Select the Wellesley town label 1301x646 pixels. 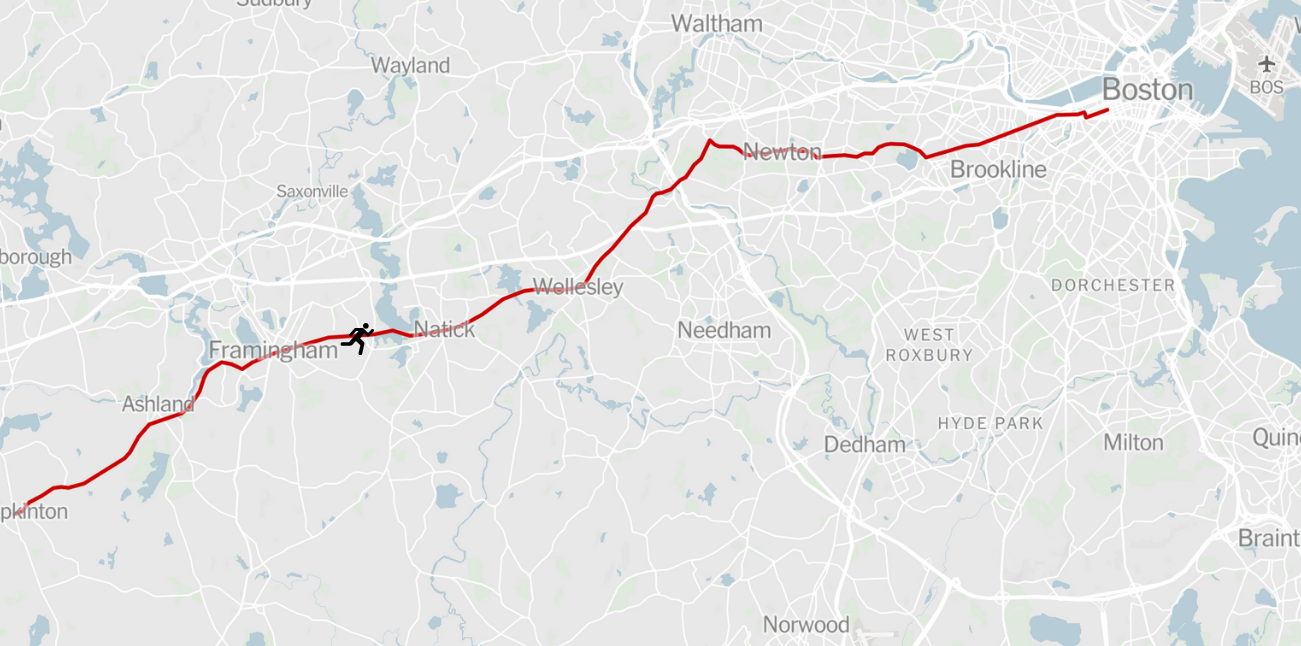pos(578,287)
